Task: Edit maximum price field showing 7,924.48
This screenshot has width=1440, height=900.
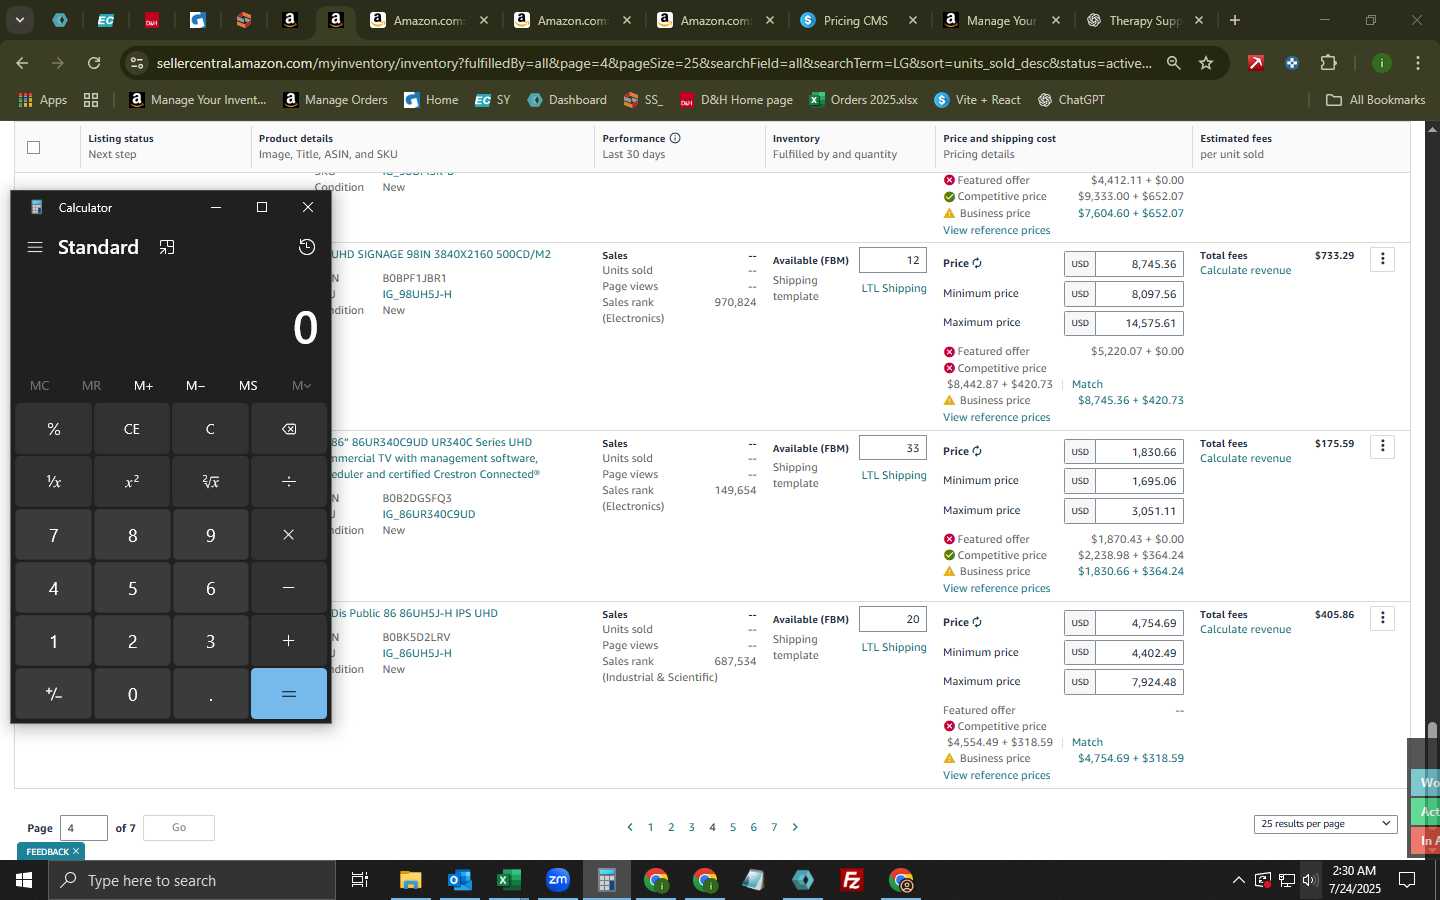Action: point(1140,682)
